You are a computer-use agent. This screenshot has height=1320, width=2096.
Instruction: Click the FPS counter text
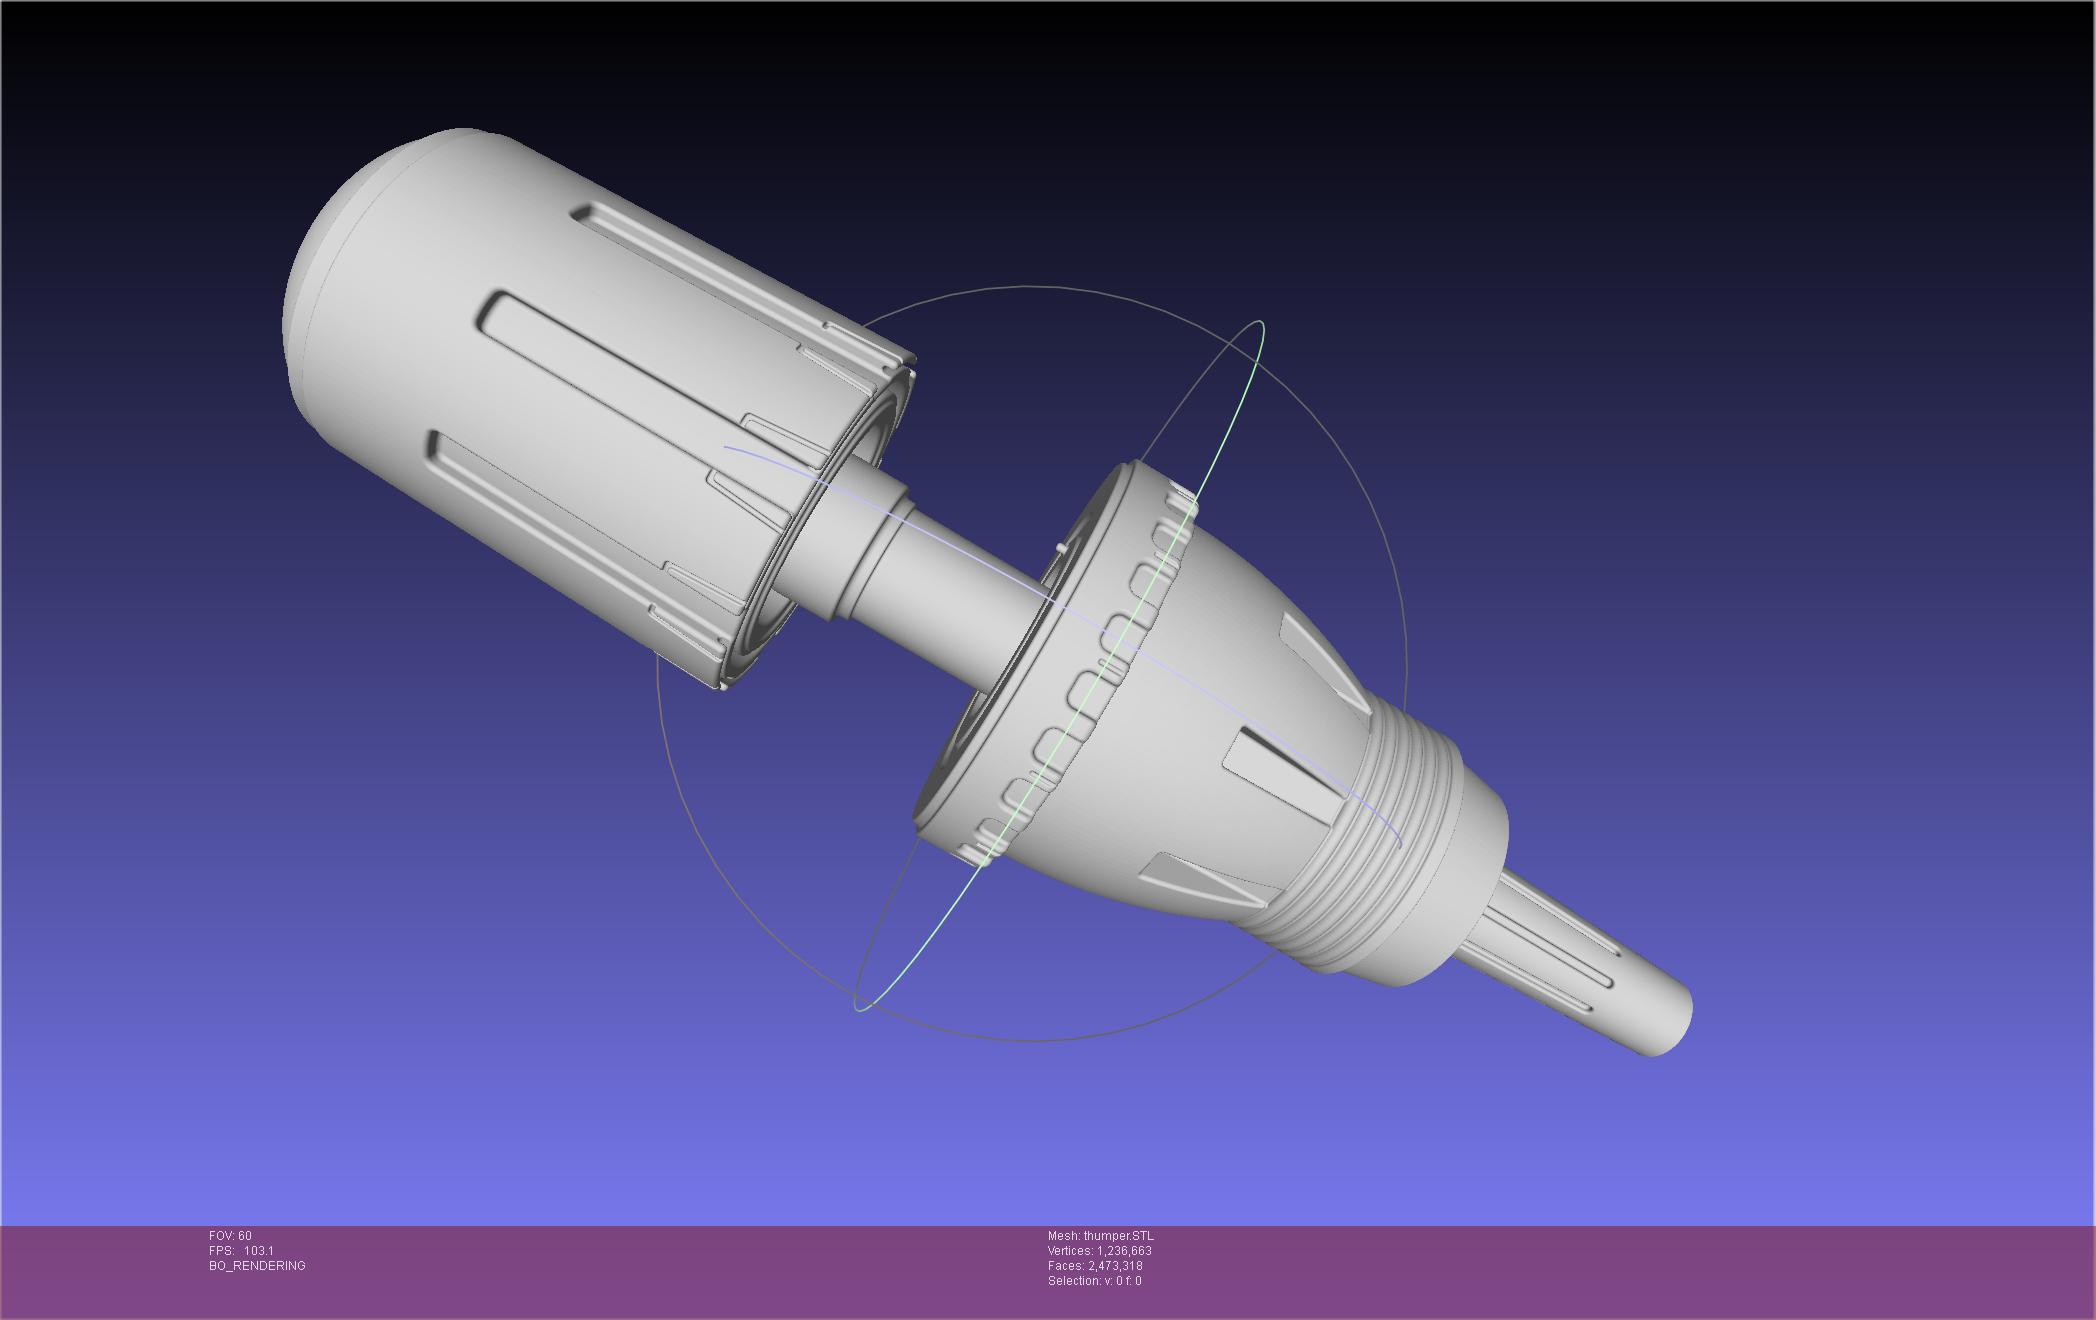coord(241,1251)
